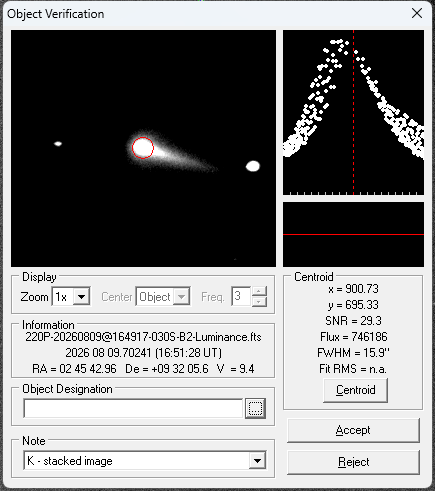
Task: Open the Center Object dropdown
Action: (182, 296)
